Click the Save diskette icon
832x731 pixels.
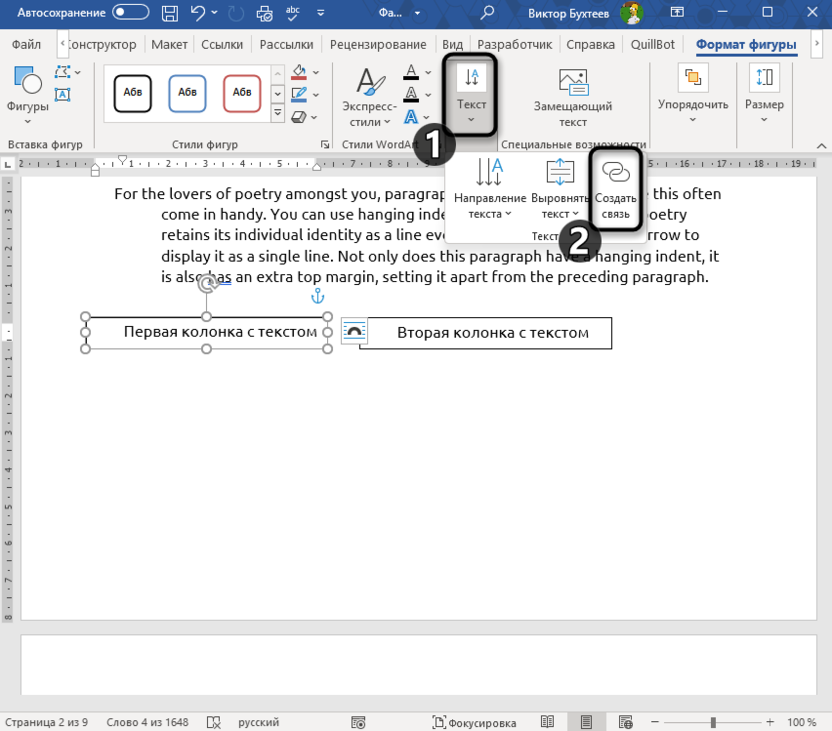[x=171, y=13]
